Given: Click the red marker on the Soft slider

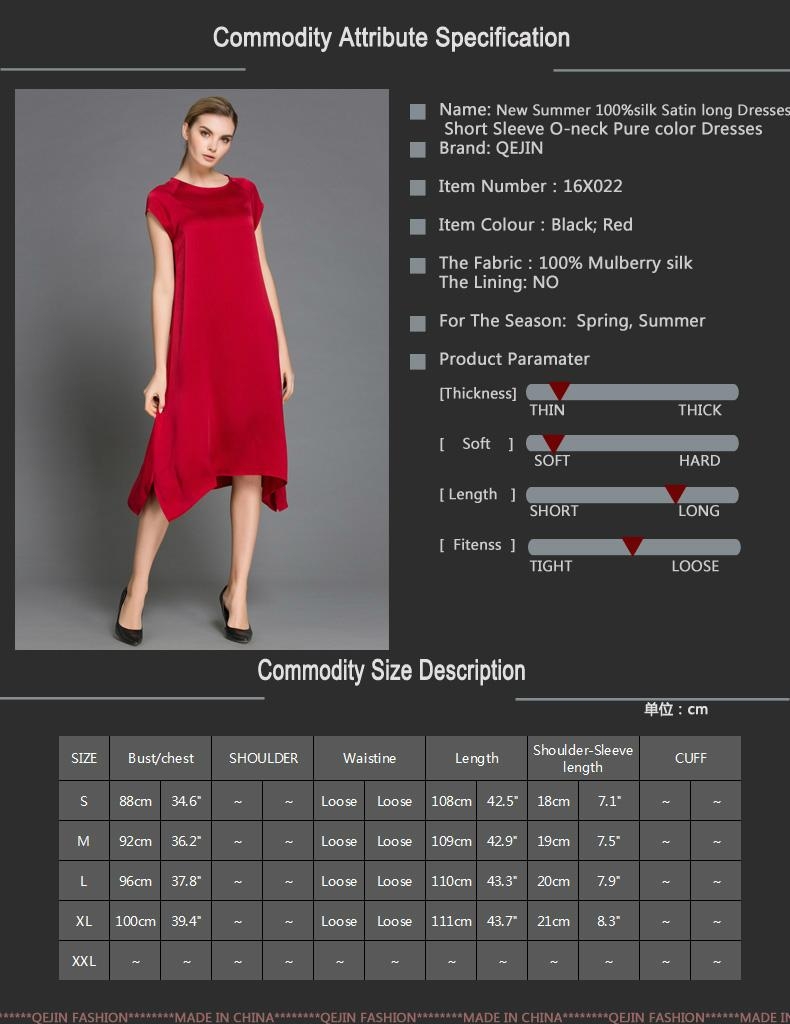Looking at the screenshot, I should coord(553,443).
